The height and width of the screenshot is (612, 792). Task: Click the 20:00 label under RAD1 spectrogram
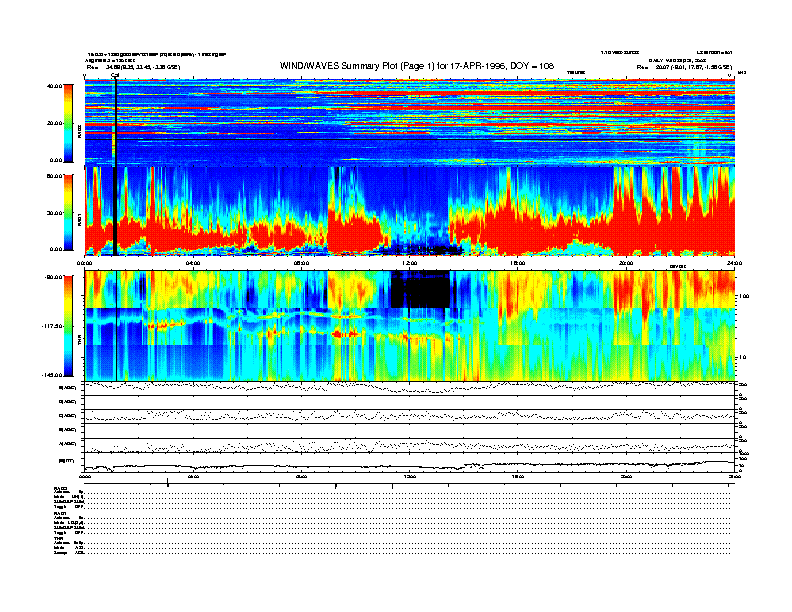coord(626,263)
